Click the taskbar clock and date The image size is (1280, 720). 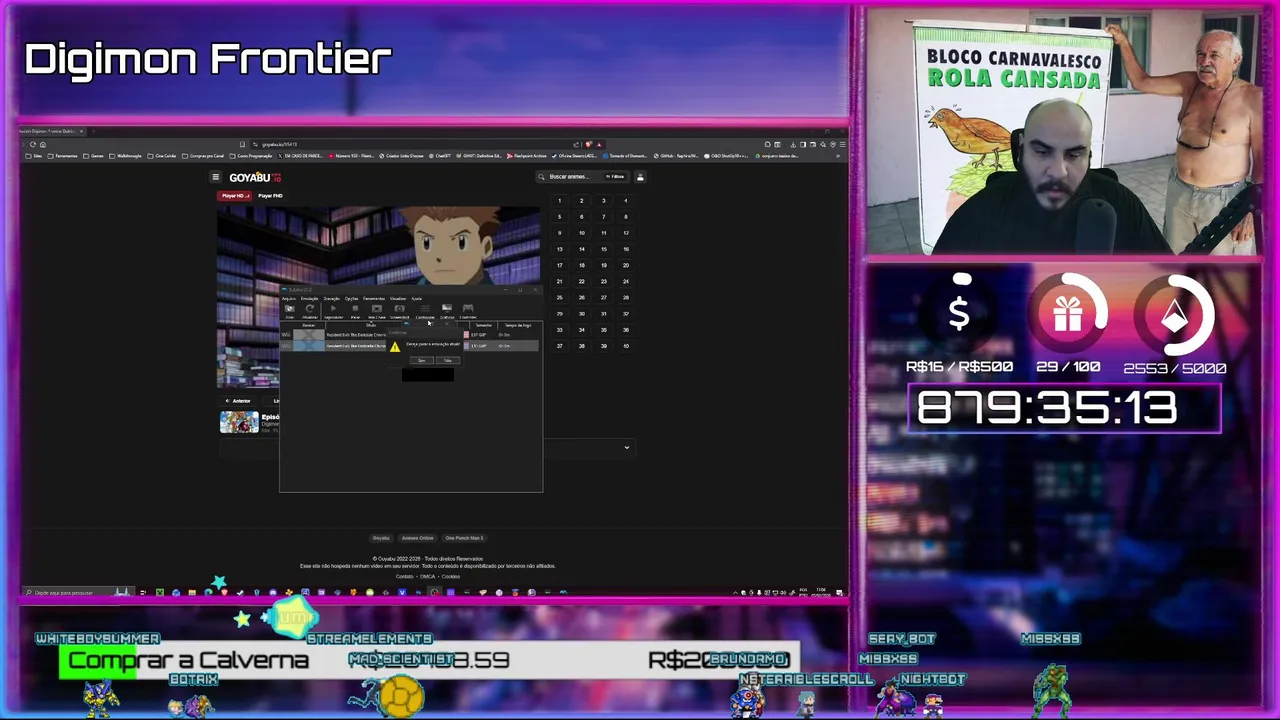point(819,592)
